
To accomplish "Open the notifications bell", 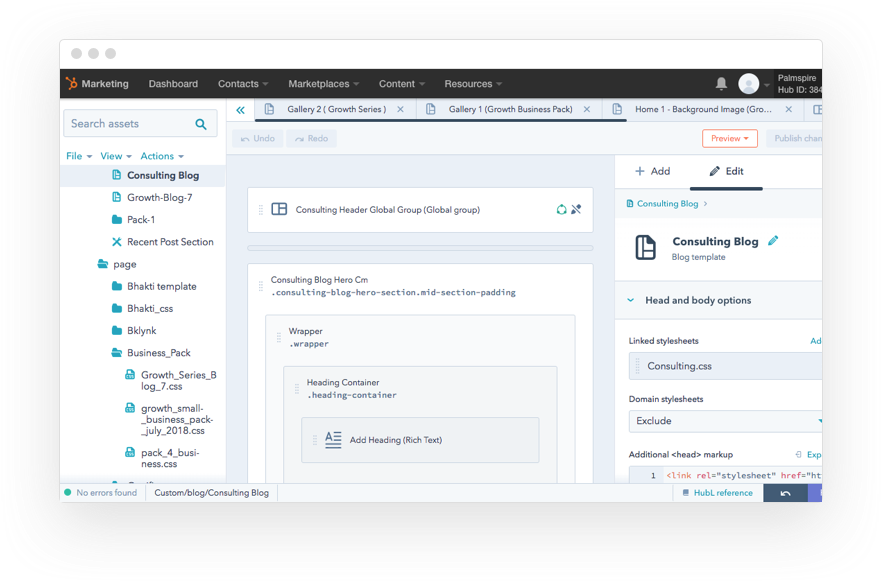I will pos(721,84).
